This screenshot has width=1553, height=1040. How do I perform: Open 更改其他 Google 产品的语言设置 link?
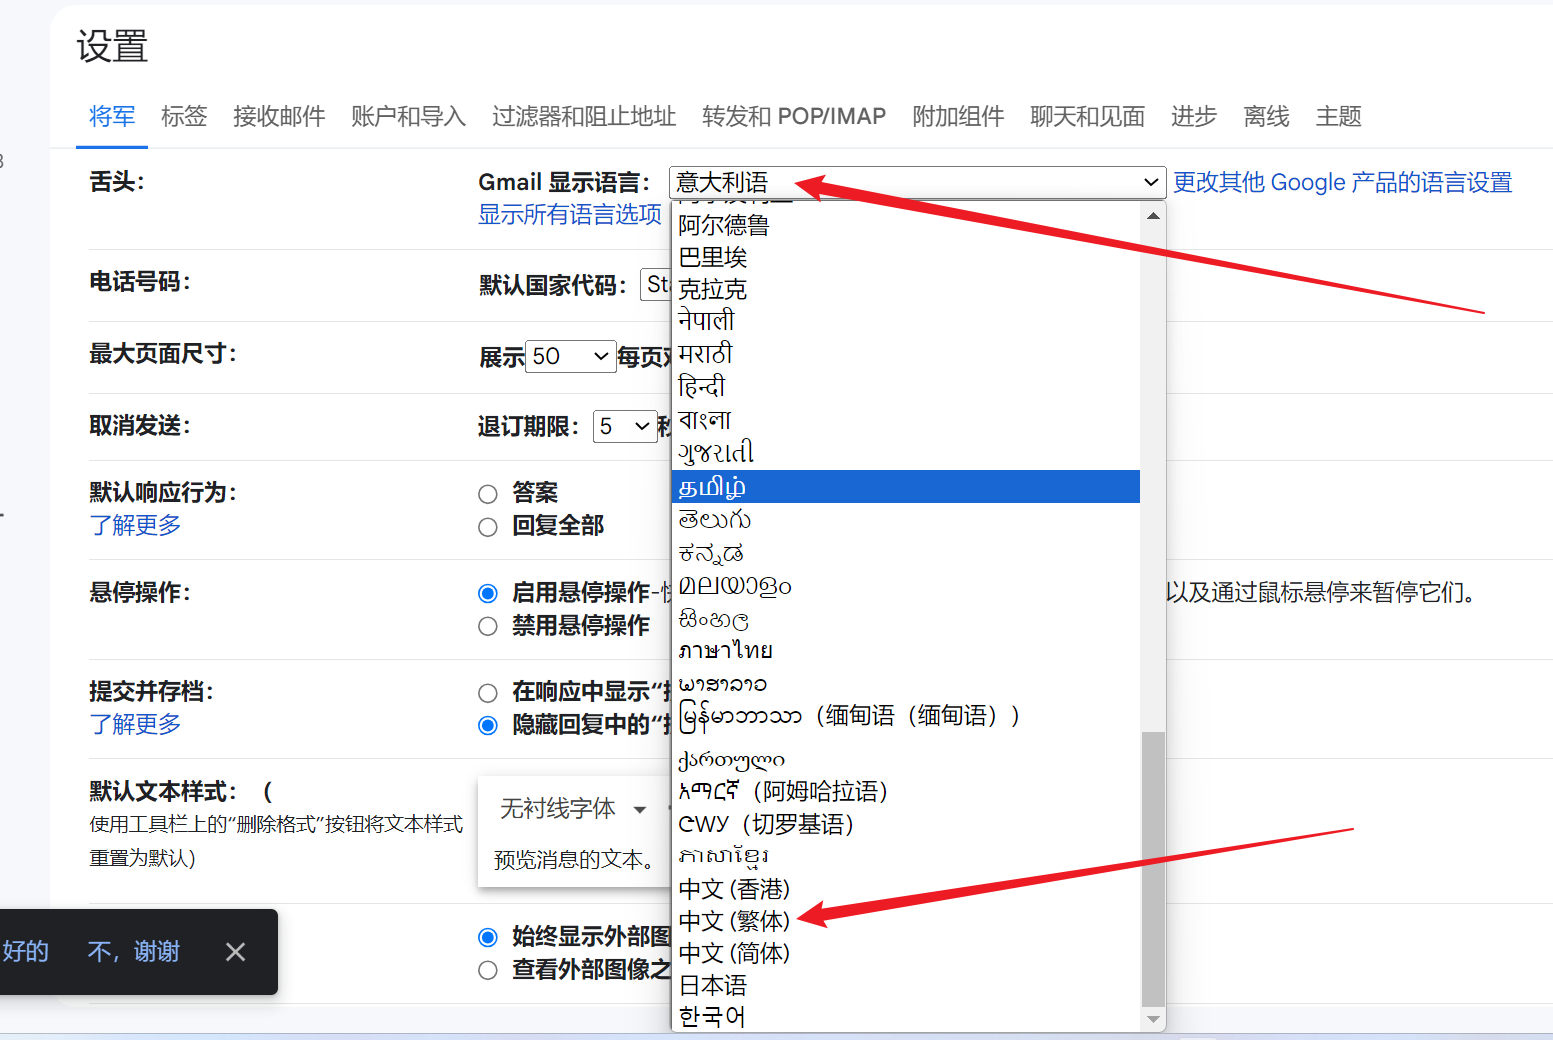point(1342,183)
